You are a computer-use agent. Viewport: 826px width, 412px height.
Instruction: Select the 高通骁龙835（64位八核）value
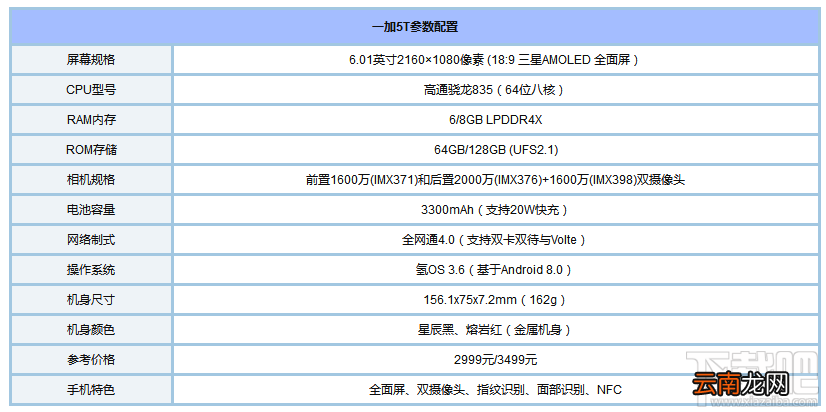point(494,90)
